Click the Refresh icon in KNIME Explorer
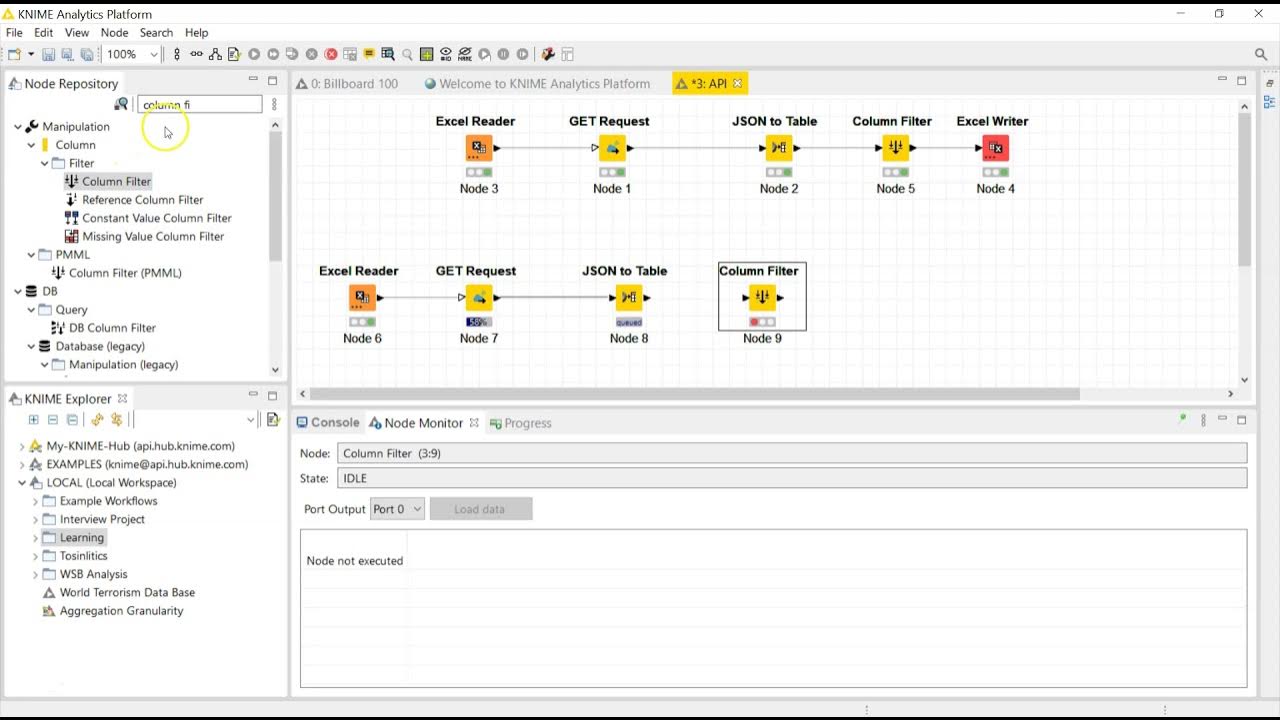Screen dimensions: 1280x720 click(x=97, y=420)
